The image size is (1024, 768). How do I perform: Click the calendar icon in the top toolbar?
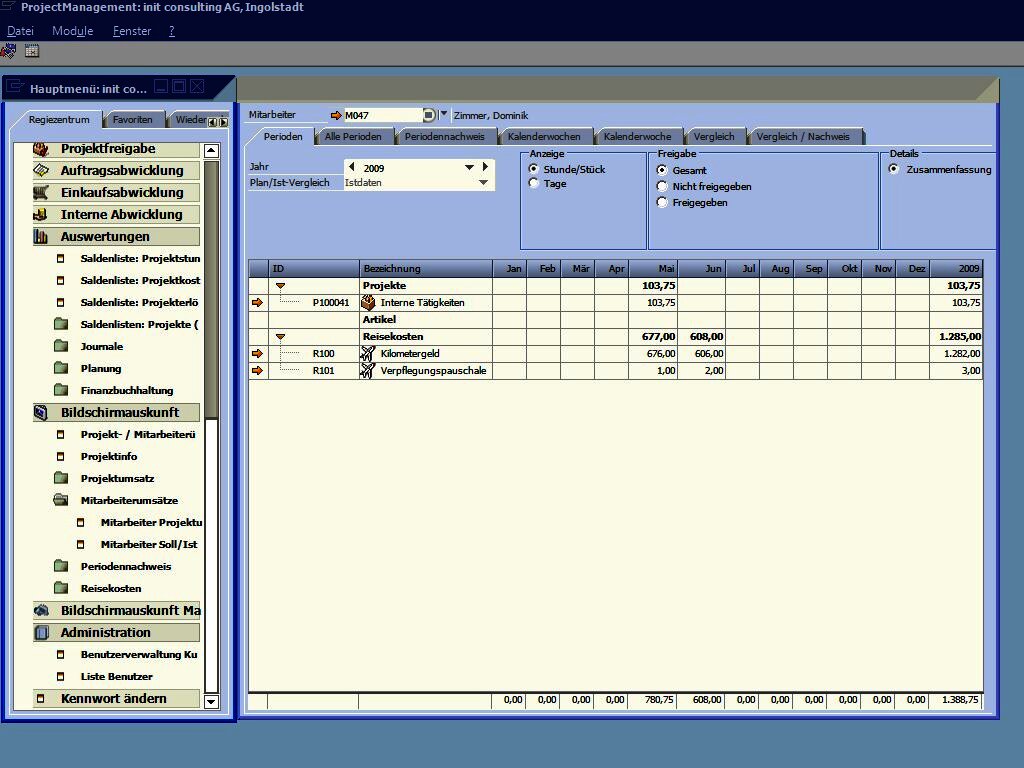pyautogui.click(x=32, y=51)
